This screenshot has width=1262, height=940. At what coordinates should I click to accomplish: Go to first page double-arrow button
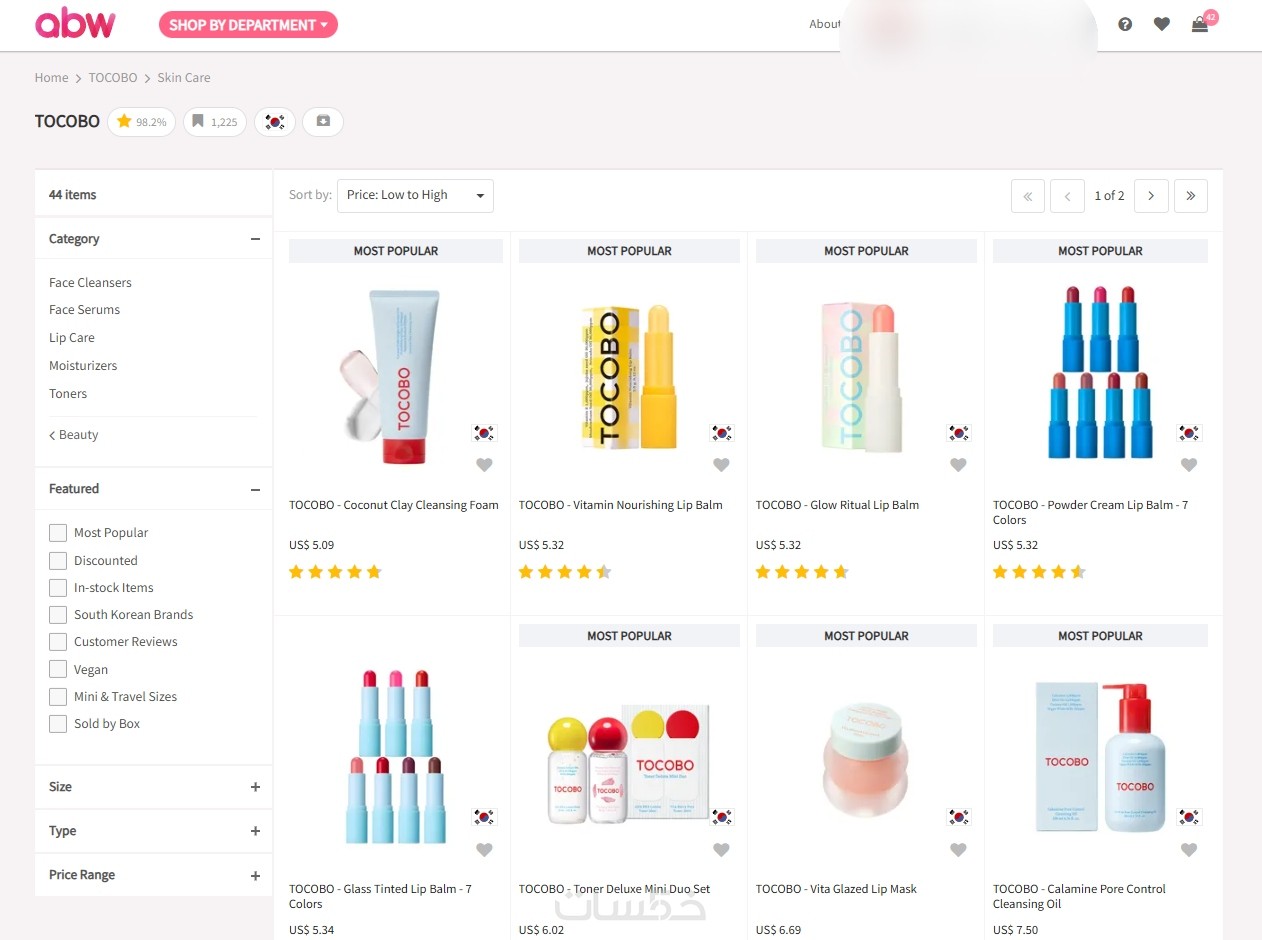tap(1028, 196)
